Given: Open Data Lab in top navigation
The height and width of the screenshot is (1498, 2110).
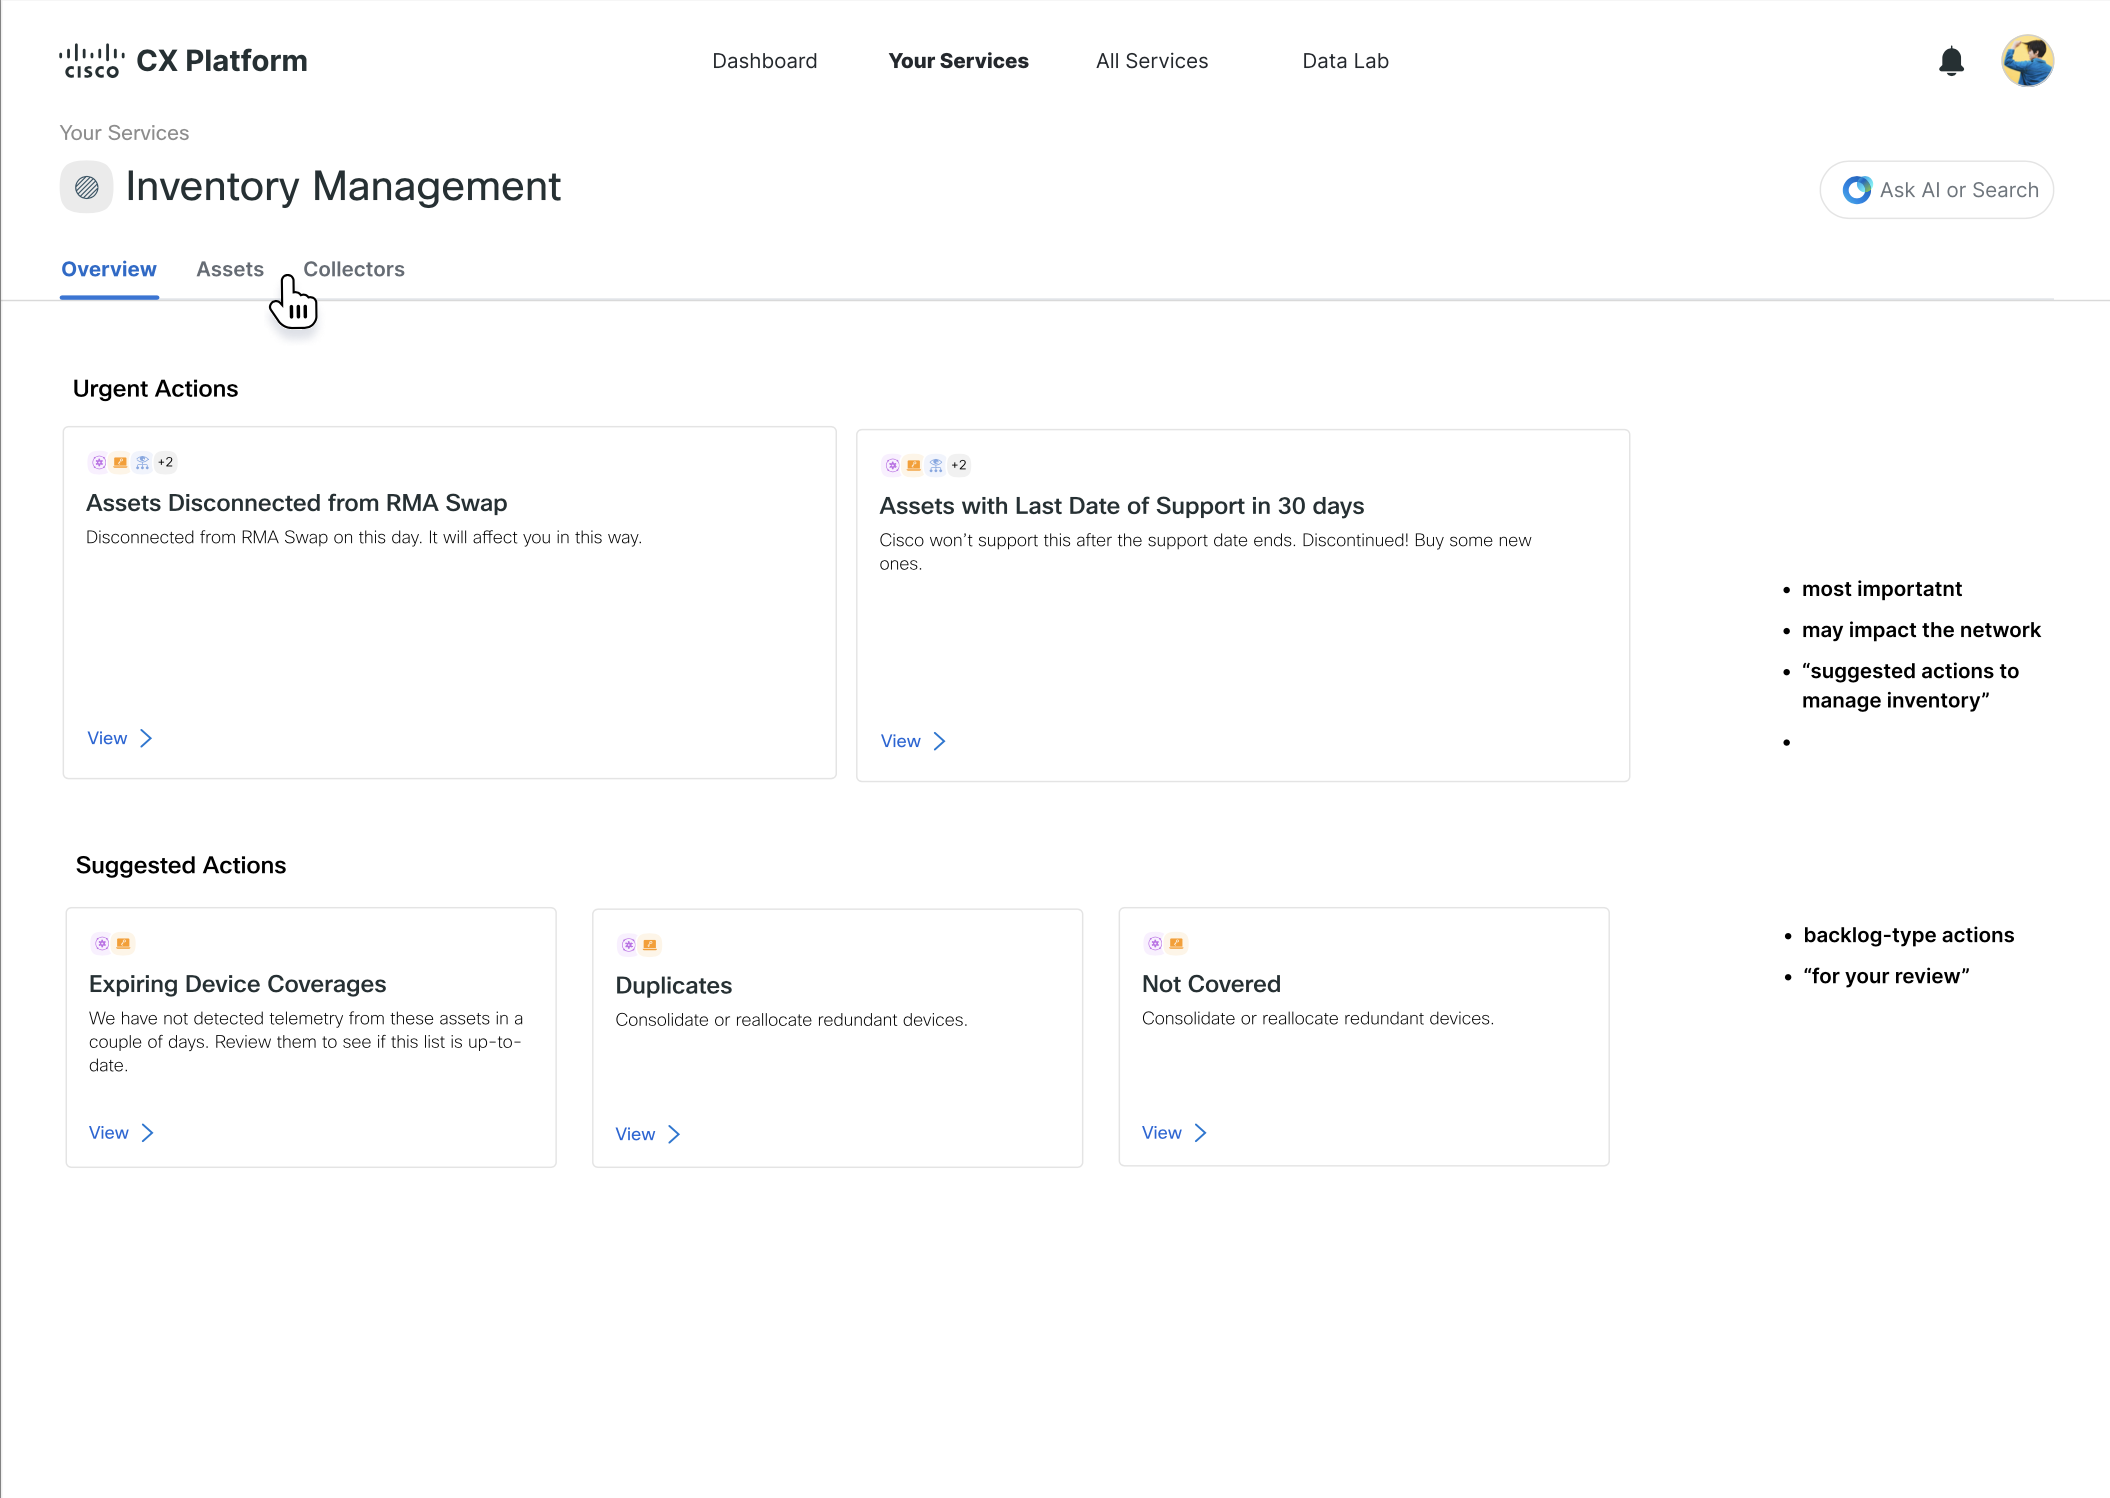Looking at the screenshot, I should 1344,61.
